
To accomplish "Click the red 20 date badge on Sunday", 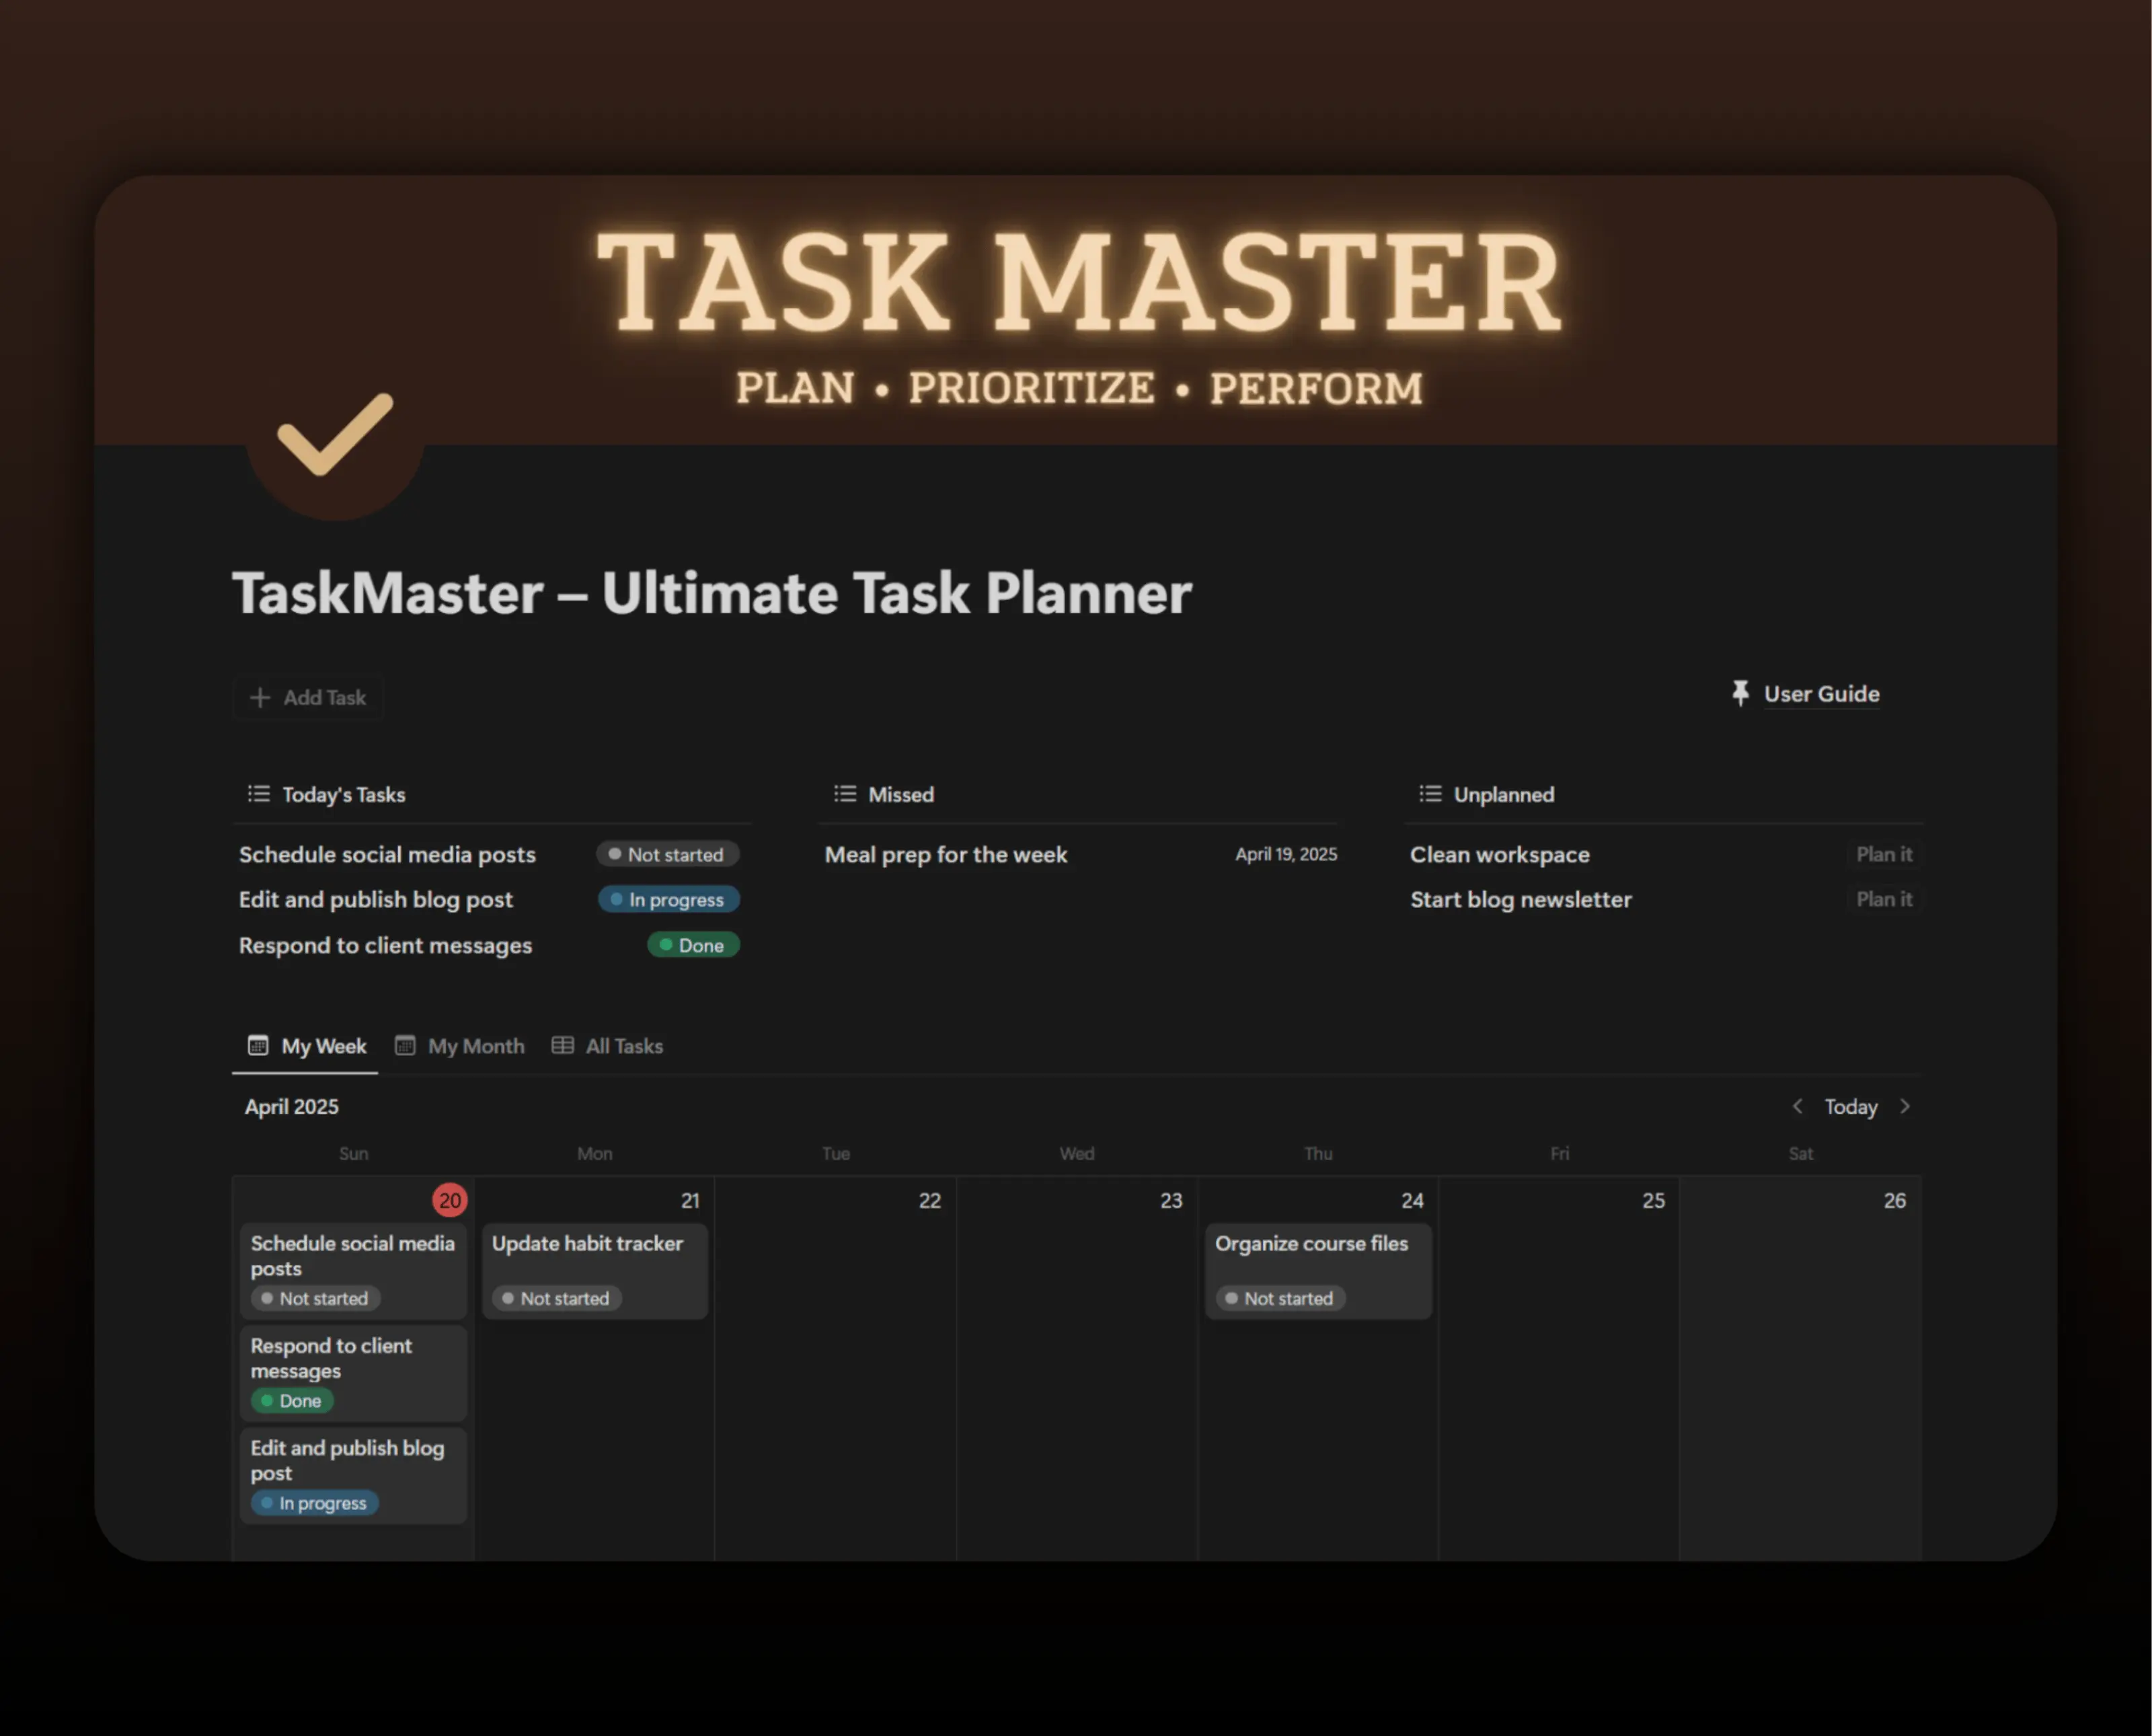I will pyautogui.click(x=450, y=1200).
